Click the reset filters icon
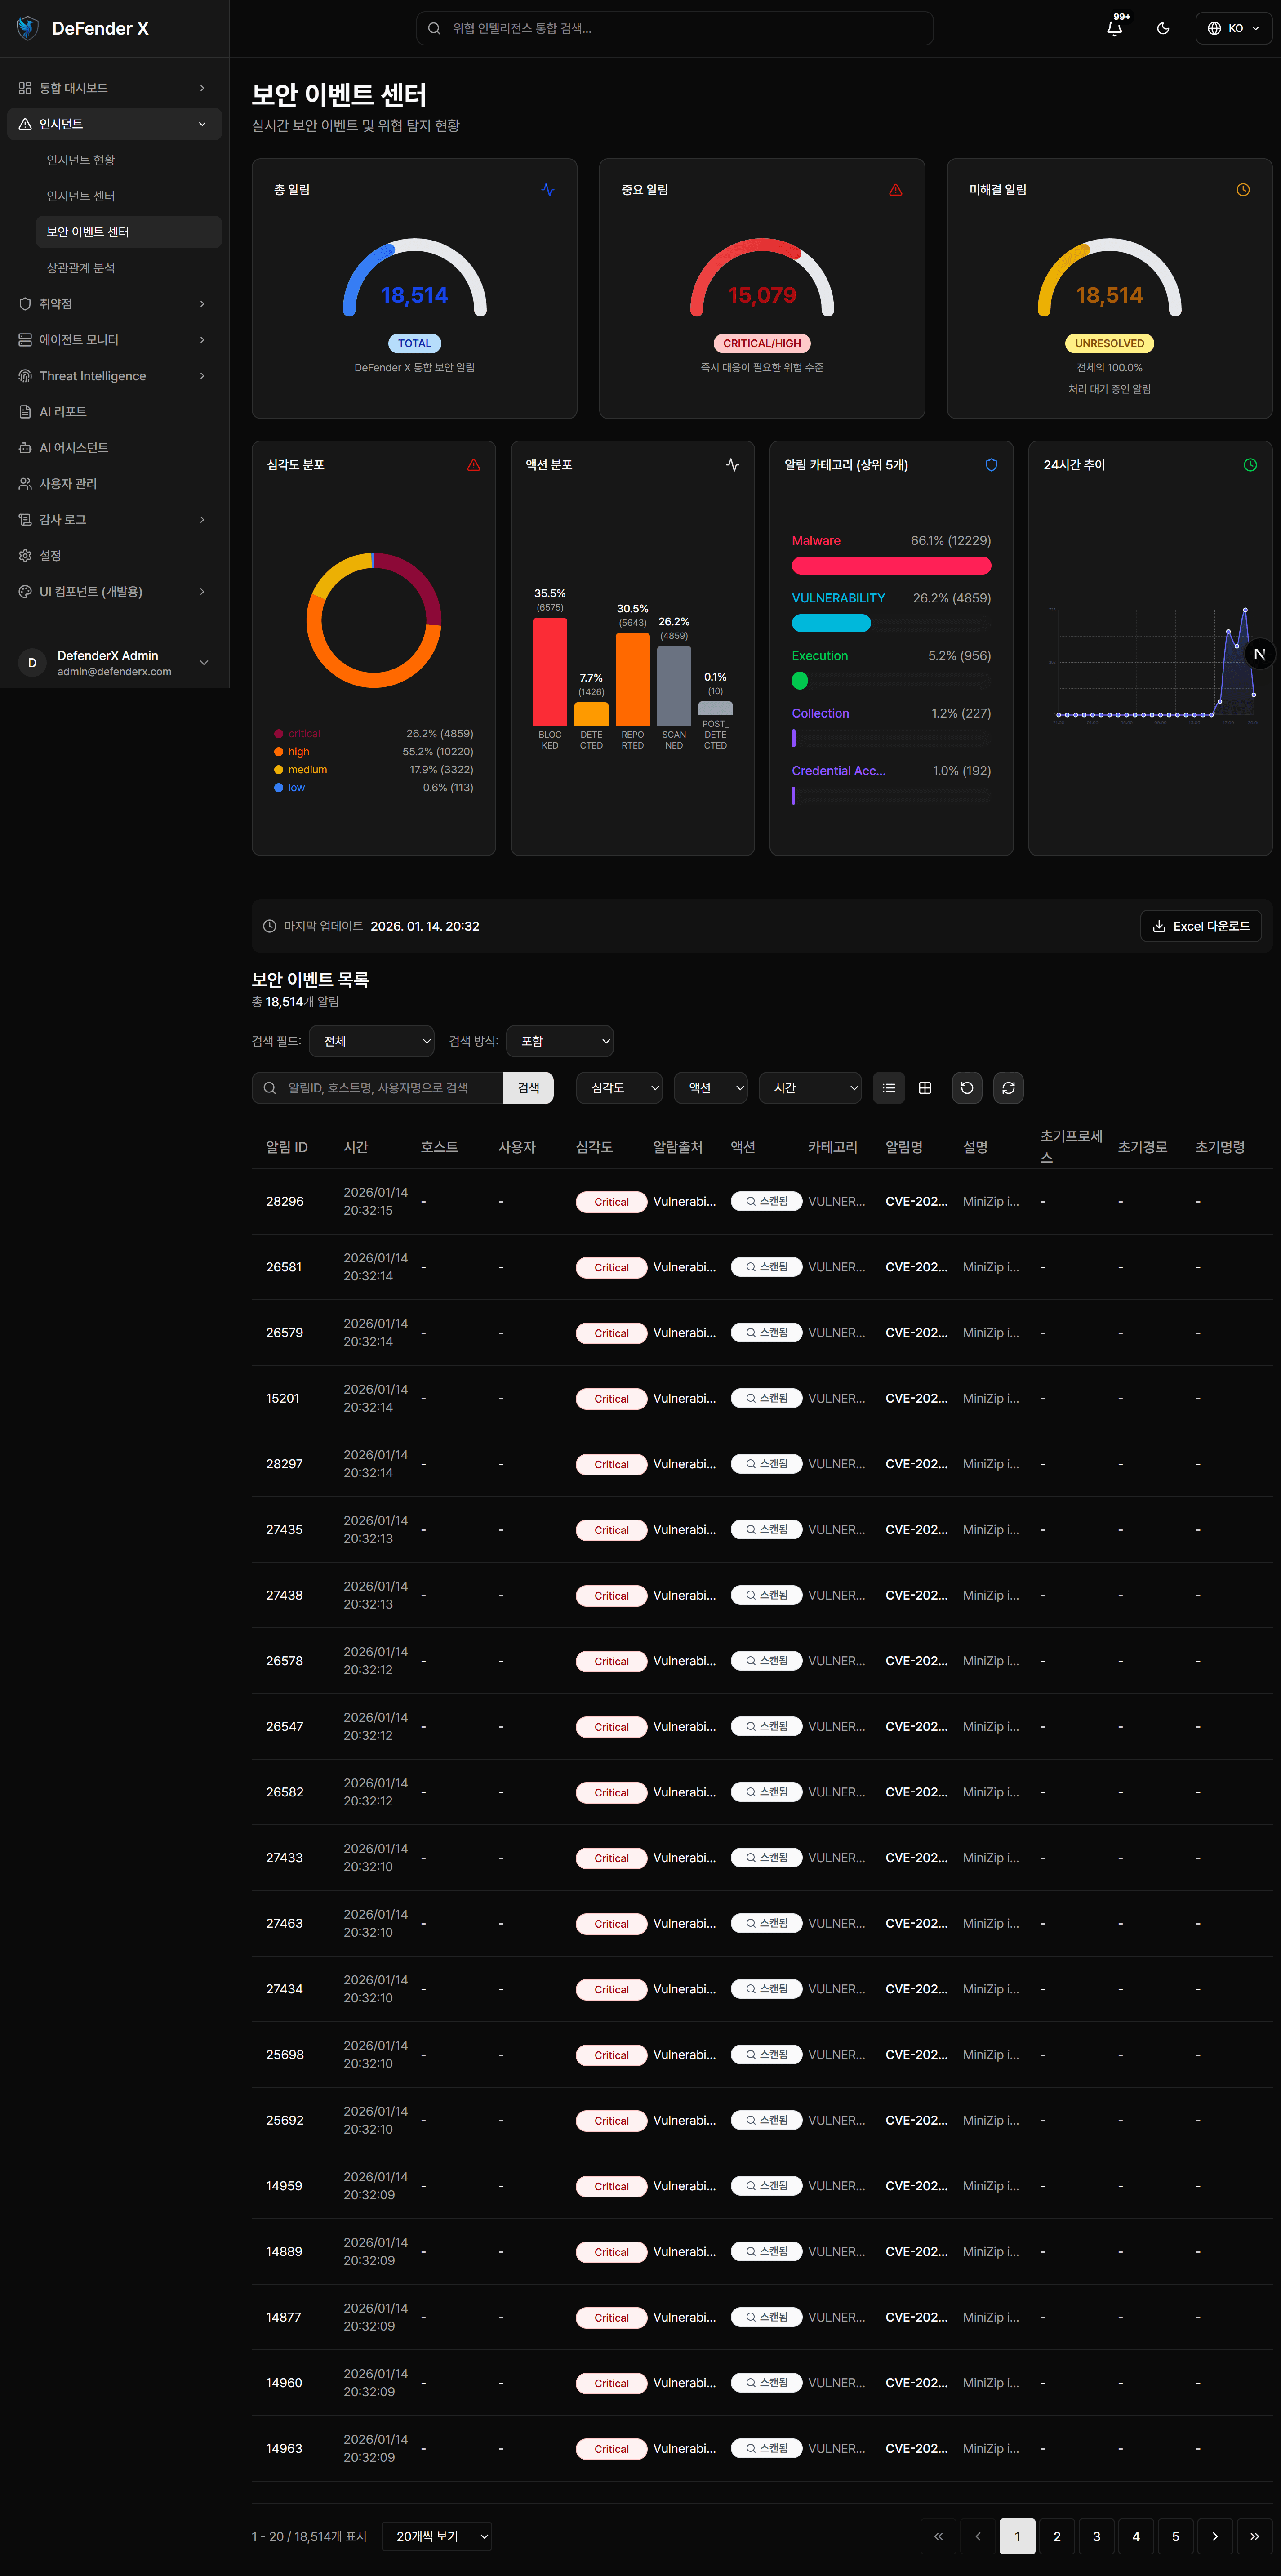This screenshot has width=1281, height=2576. [966, 1088]
